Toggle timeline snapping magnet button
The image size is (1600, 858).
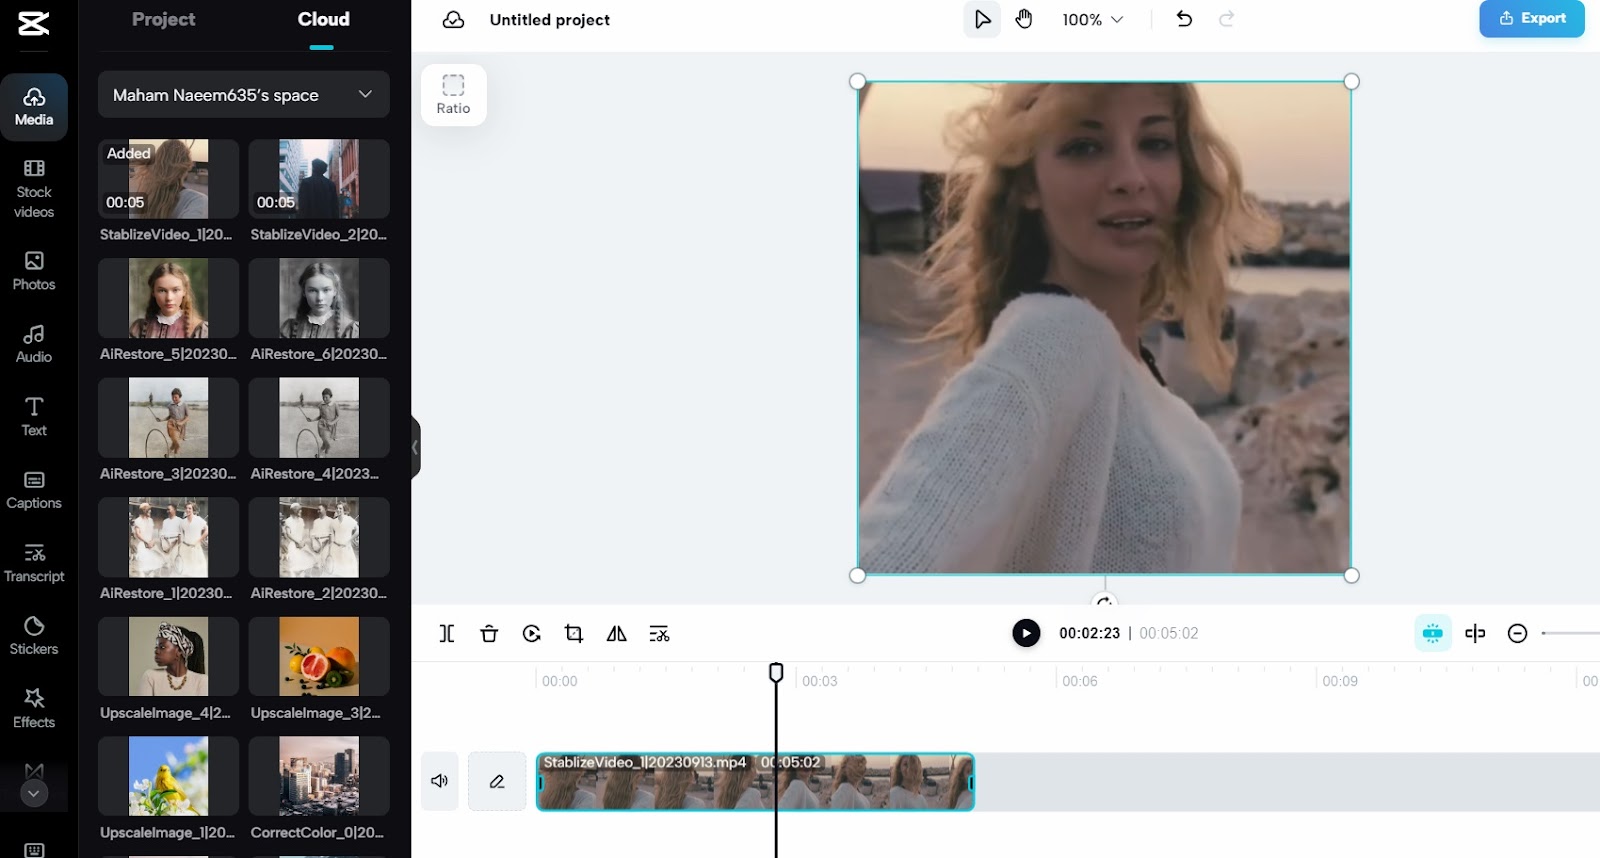coord(1432,633)
